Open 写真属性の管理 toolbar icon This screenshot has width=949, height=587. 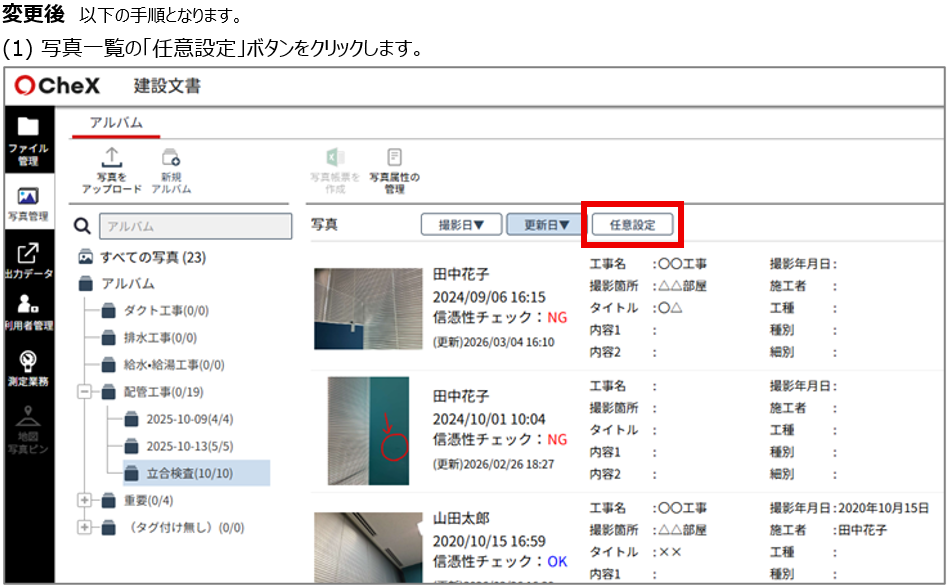pos(394,170)
